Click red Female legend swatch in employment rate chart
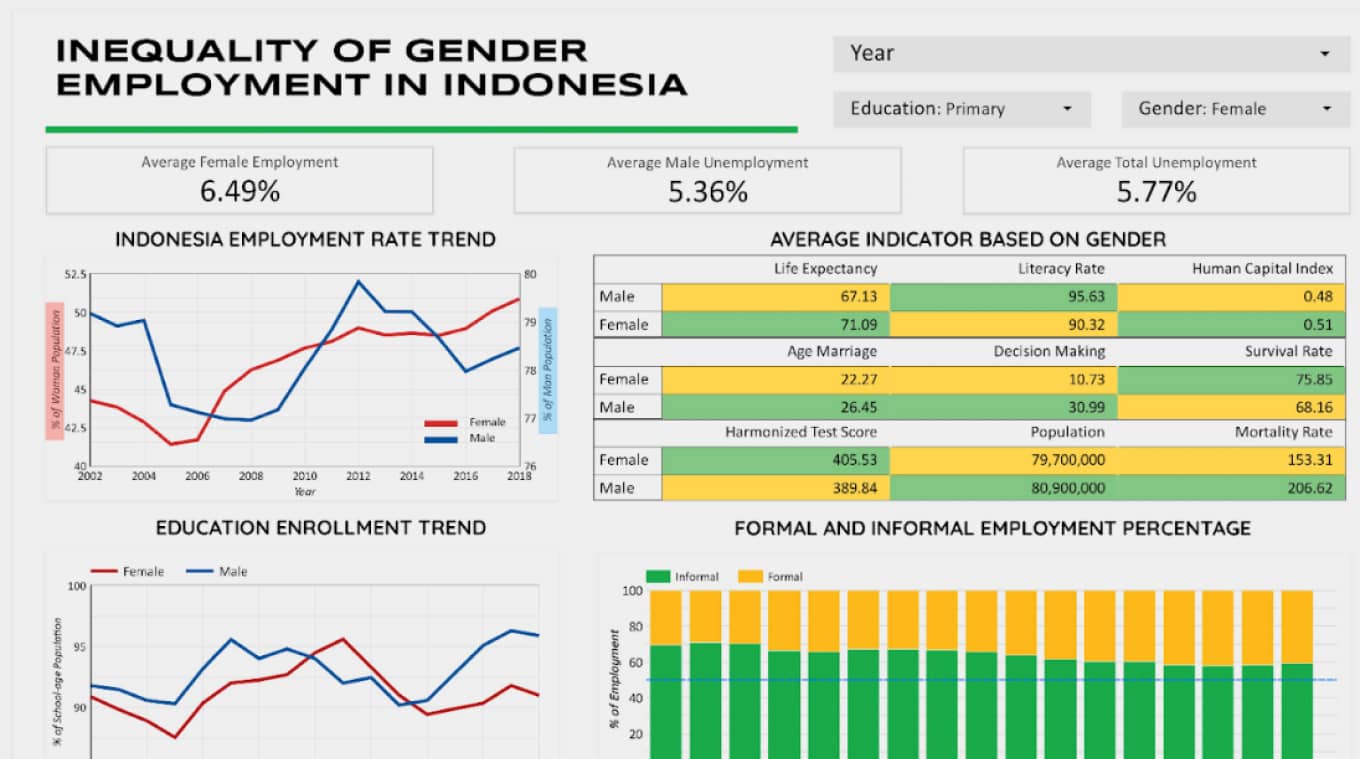 (441, 423)
